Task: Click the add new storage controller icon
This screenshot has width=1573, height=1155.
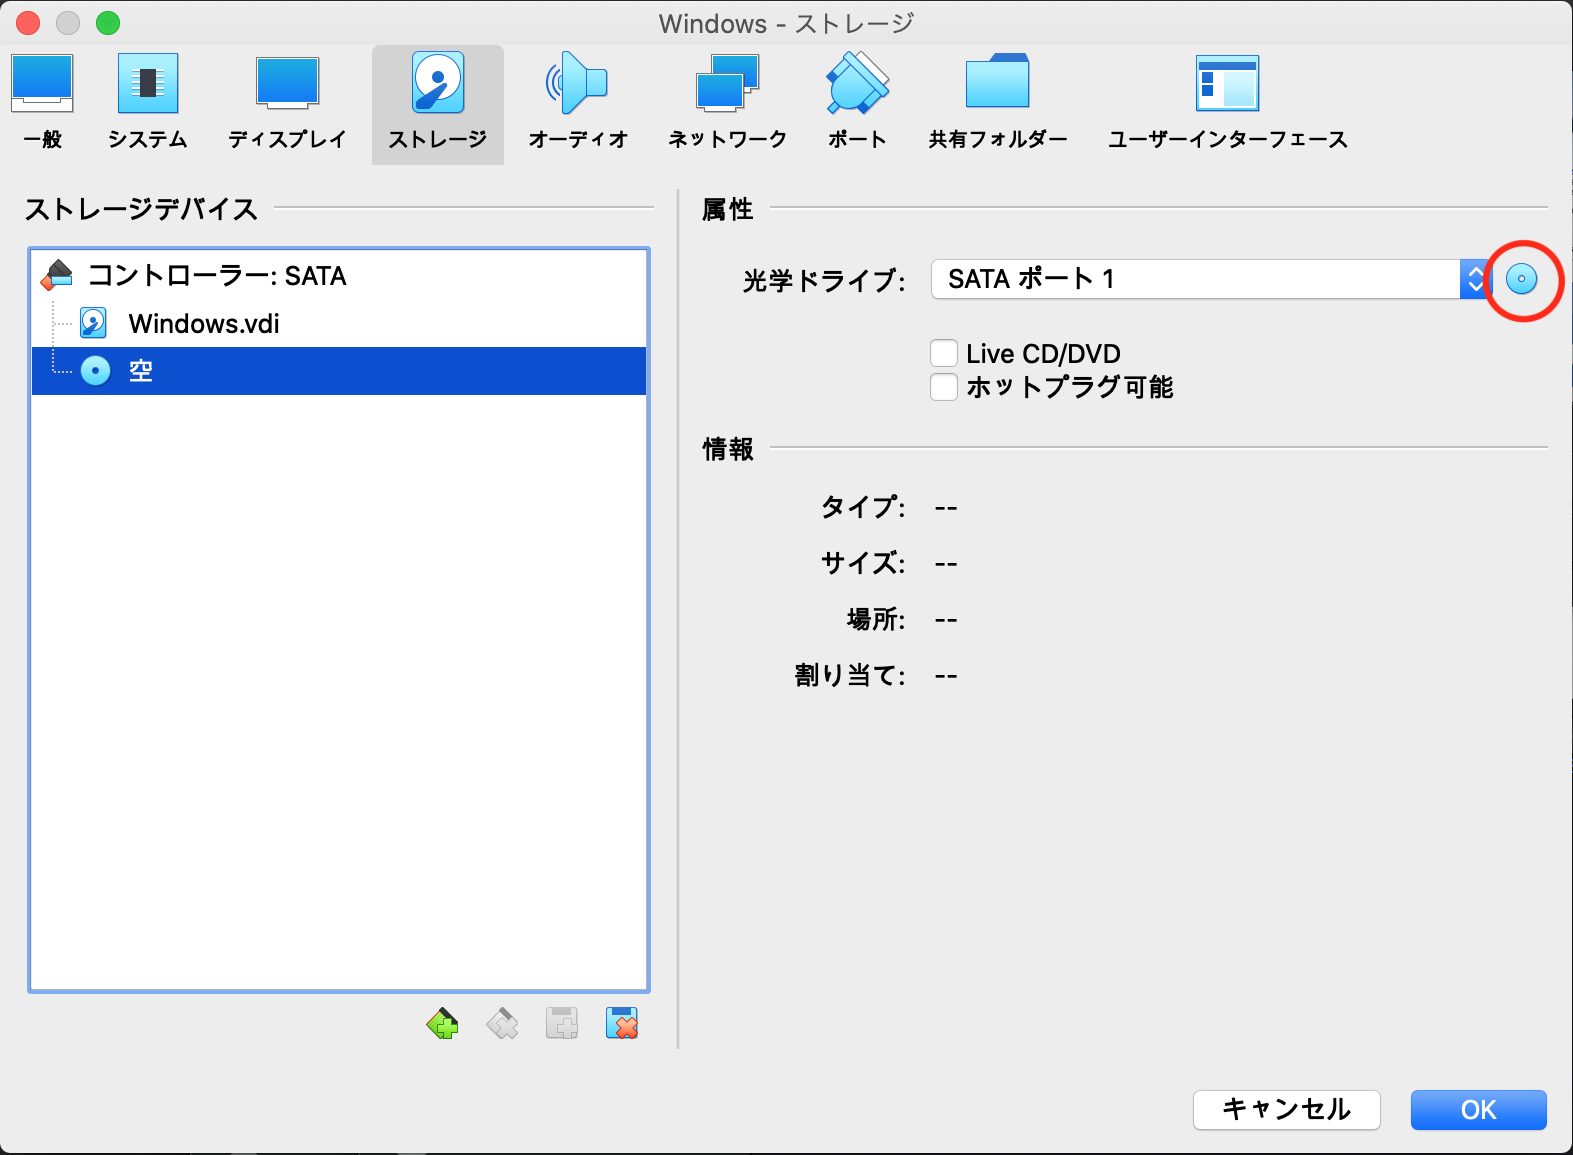Action: 442,1024
